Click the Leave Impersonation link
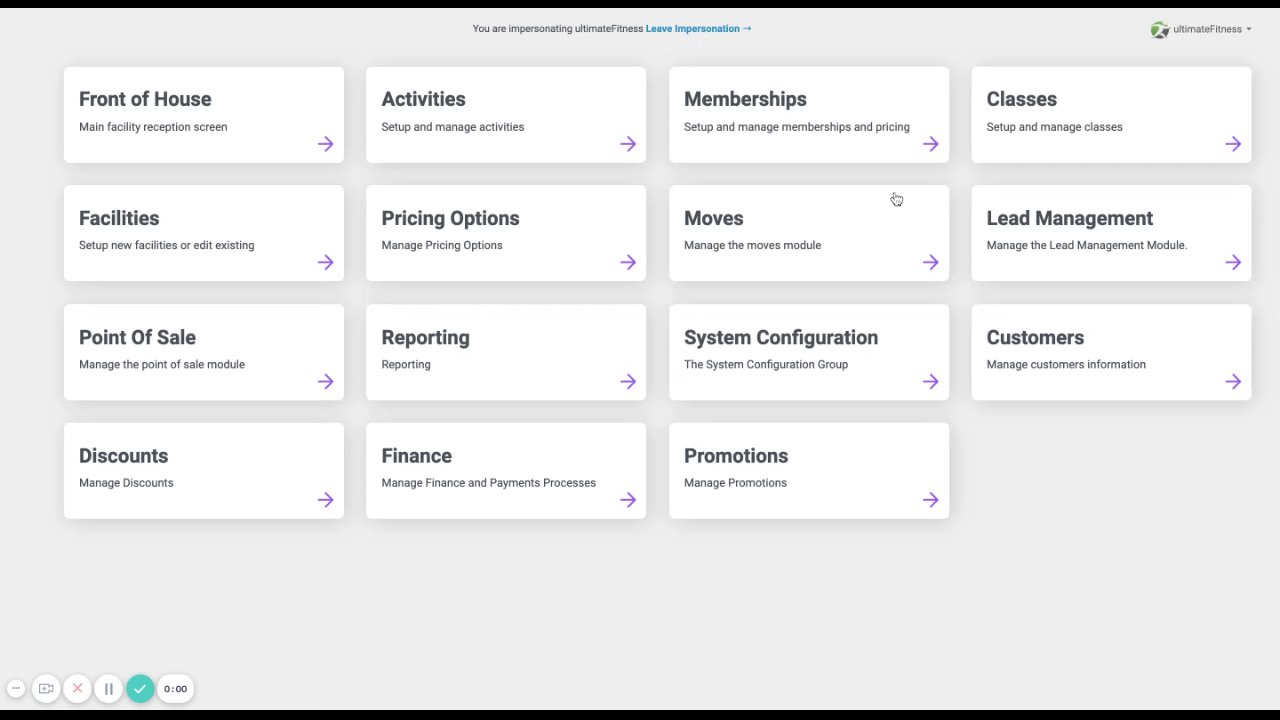 click(x=698, y=29)
